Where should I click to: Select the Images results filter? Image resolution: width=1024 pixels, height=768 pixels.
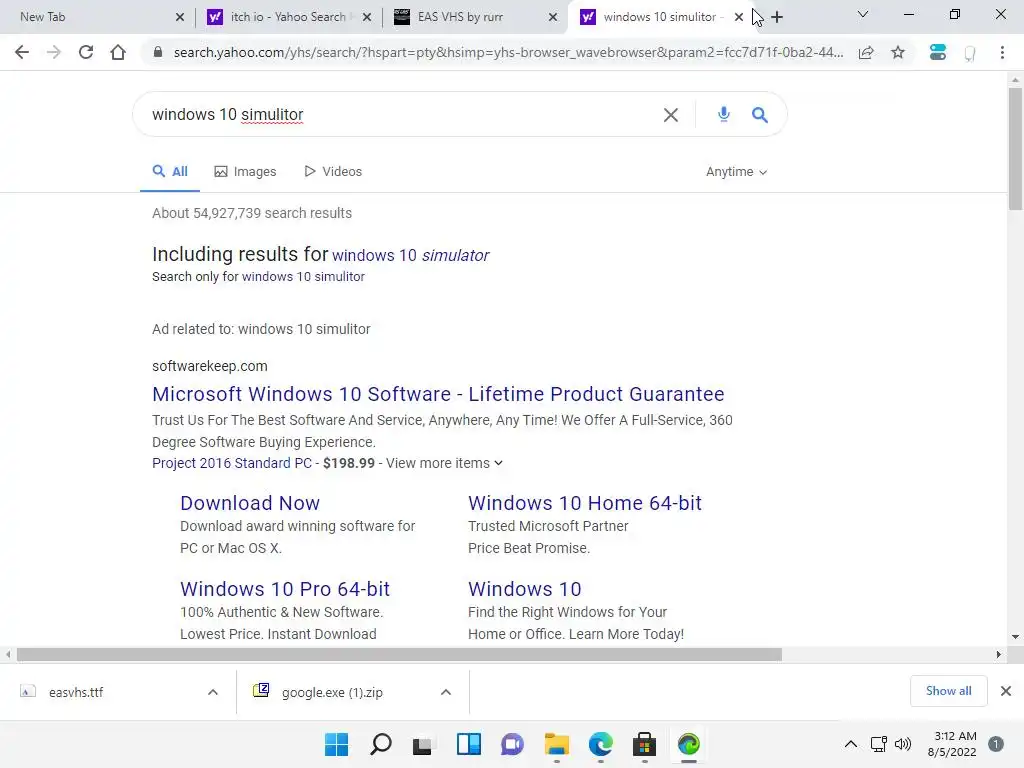pyautogui.click(x=245, y=172)
